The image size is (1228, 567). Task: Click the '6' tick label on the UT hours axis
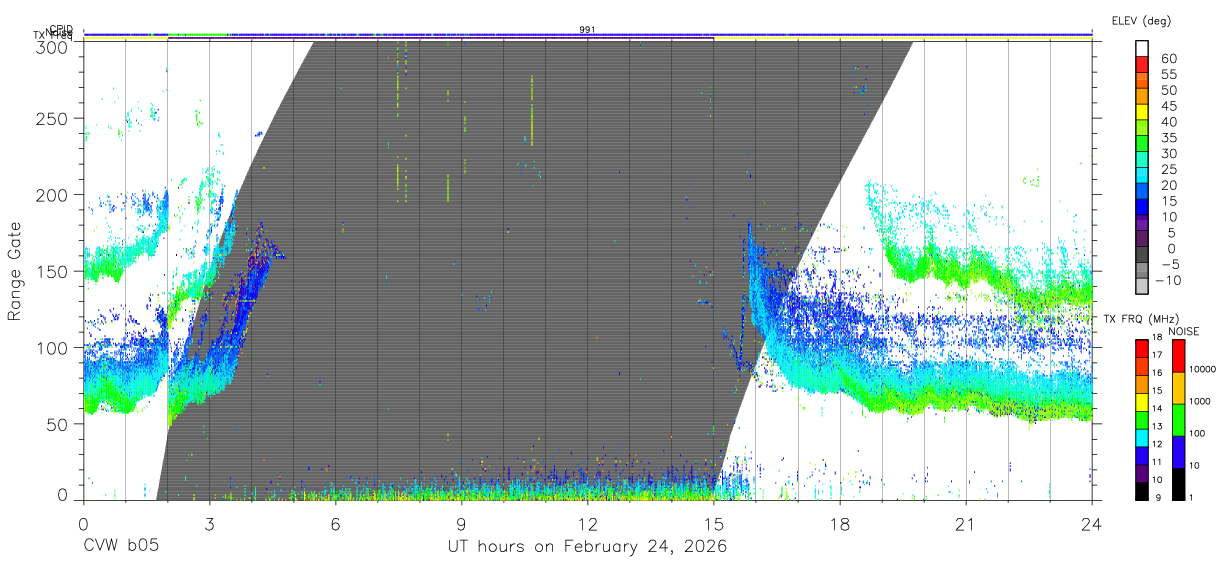pyautogui.click(x=335, y=524)
